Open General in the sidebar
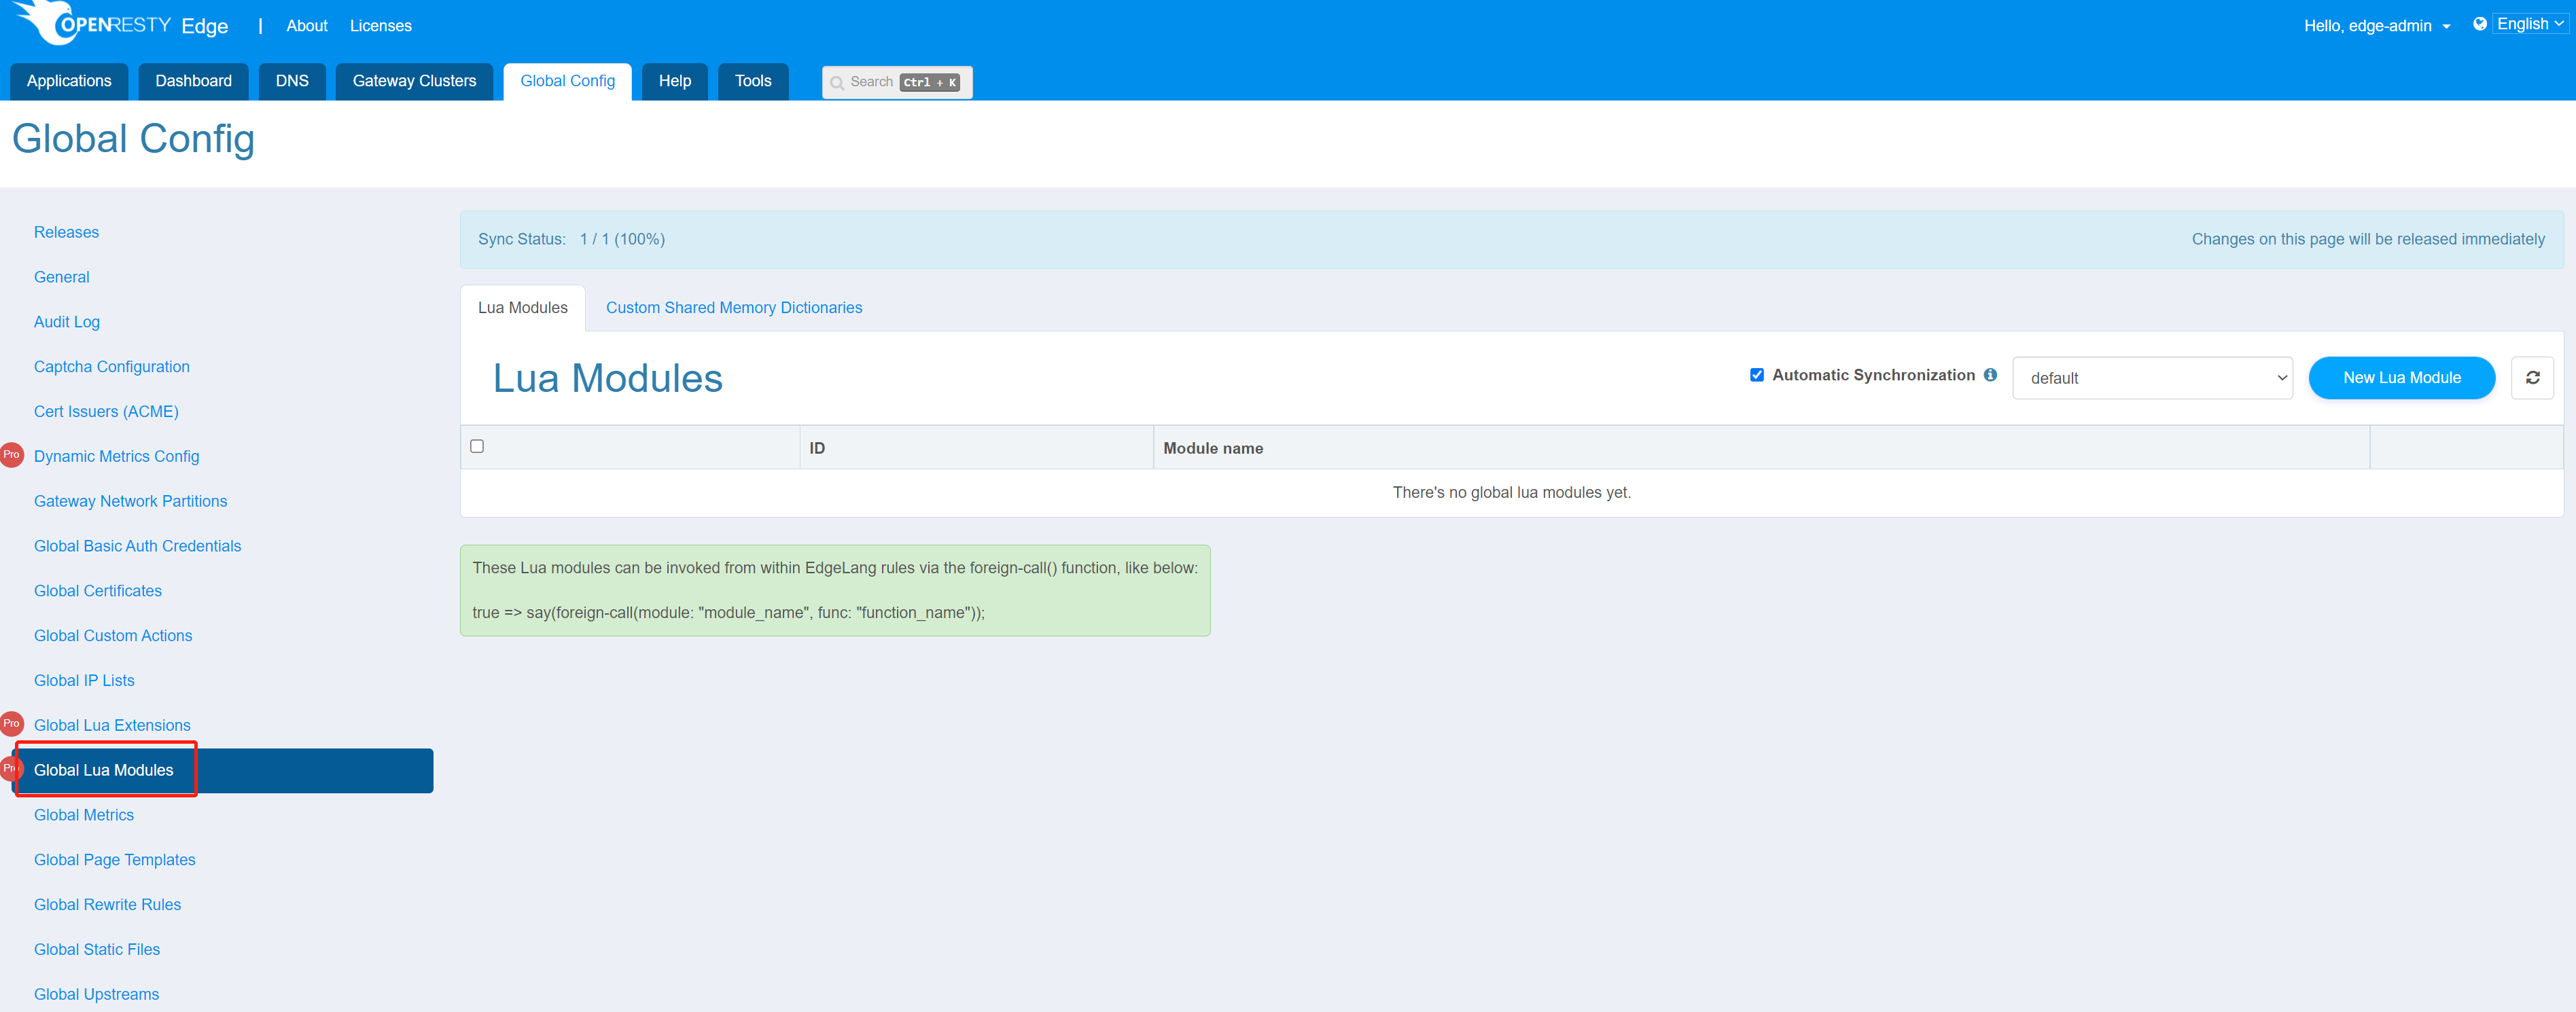 (x=61, y=277)
